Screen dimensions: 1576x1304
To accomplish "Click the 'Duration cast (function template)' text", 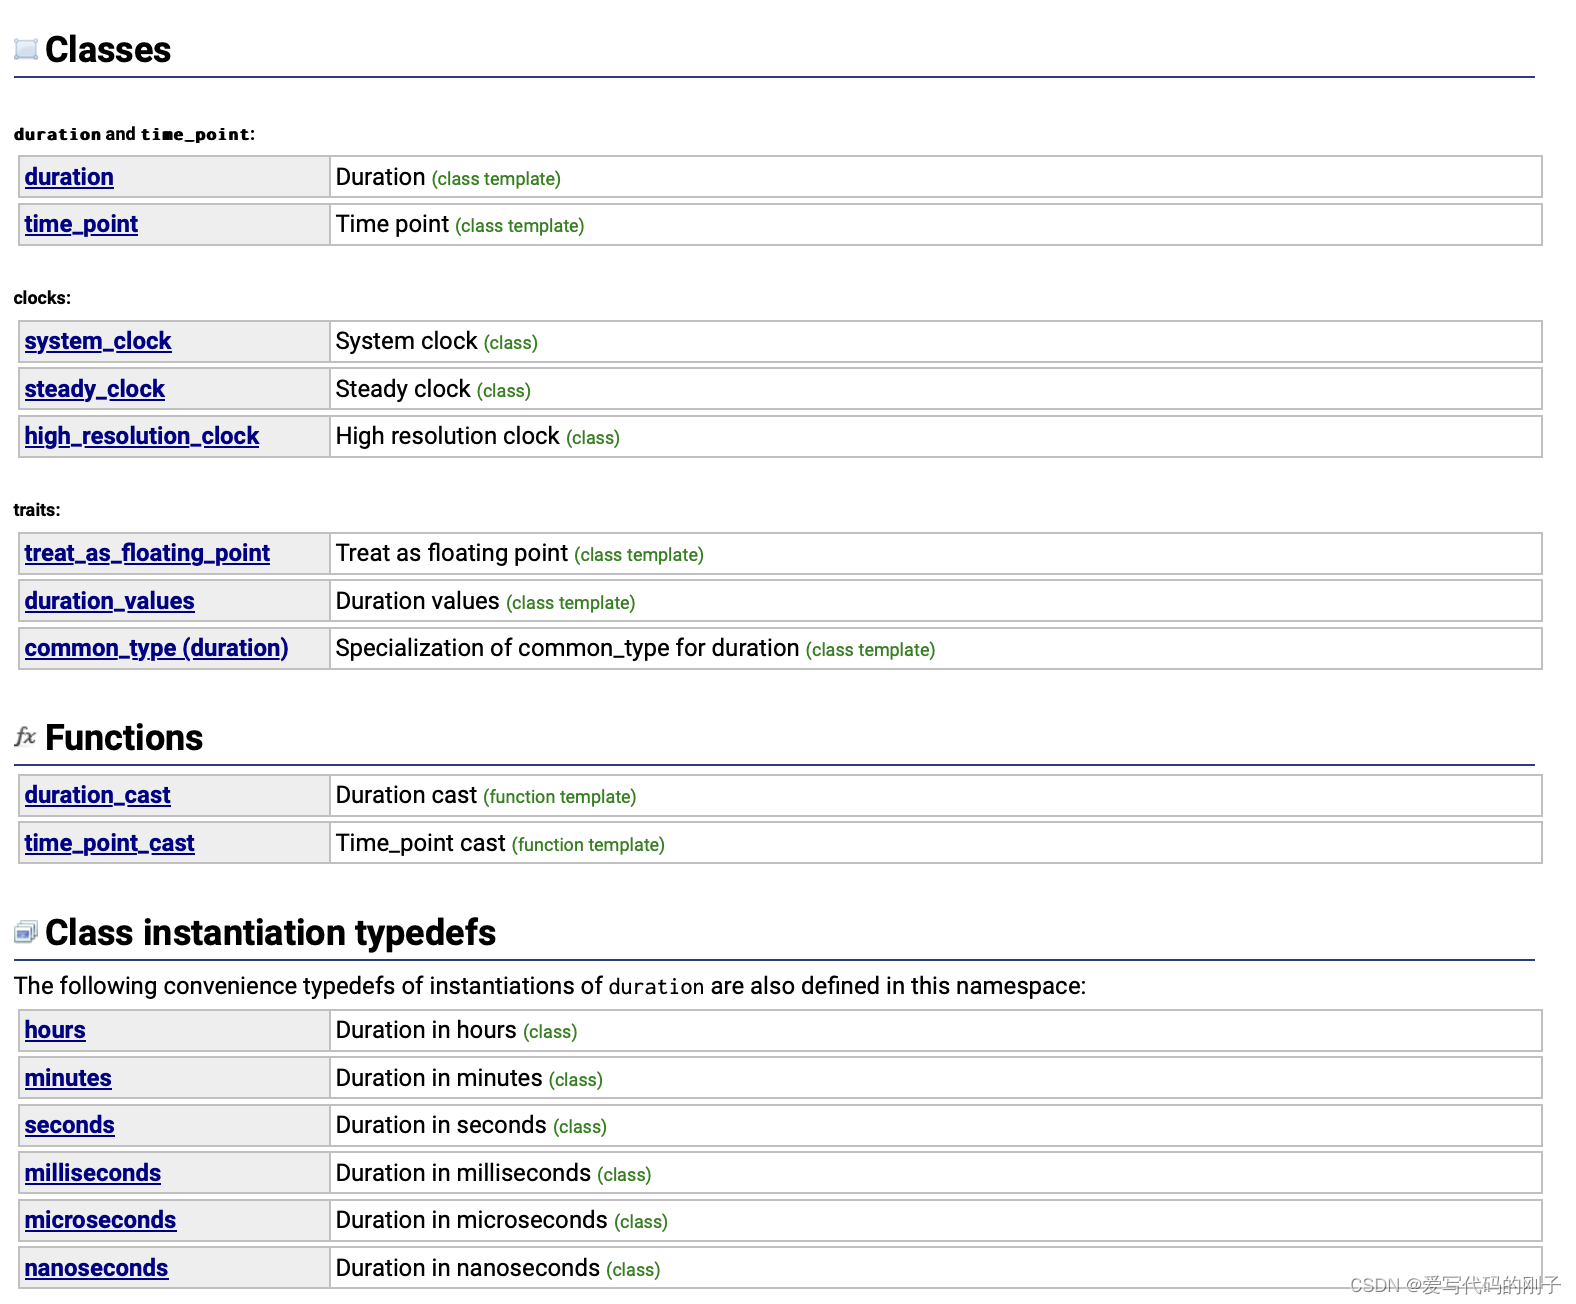I will 486,796.
